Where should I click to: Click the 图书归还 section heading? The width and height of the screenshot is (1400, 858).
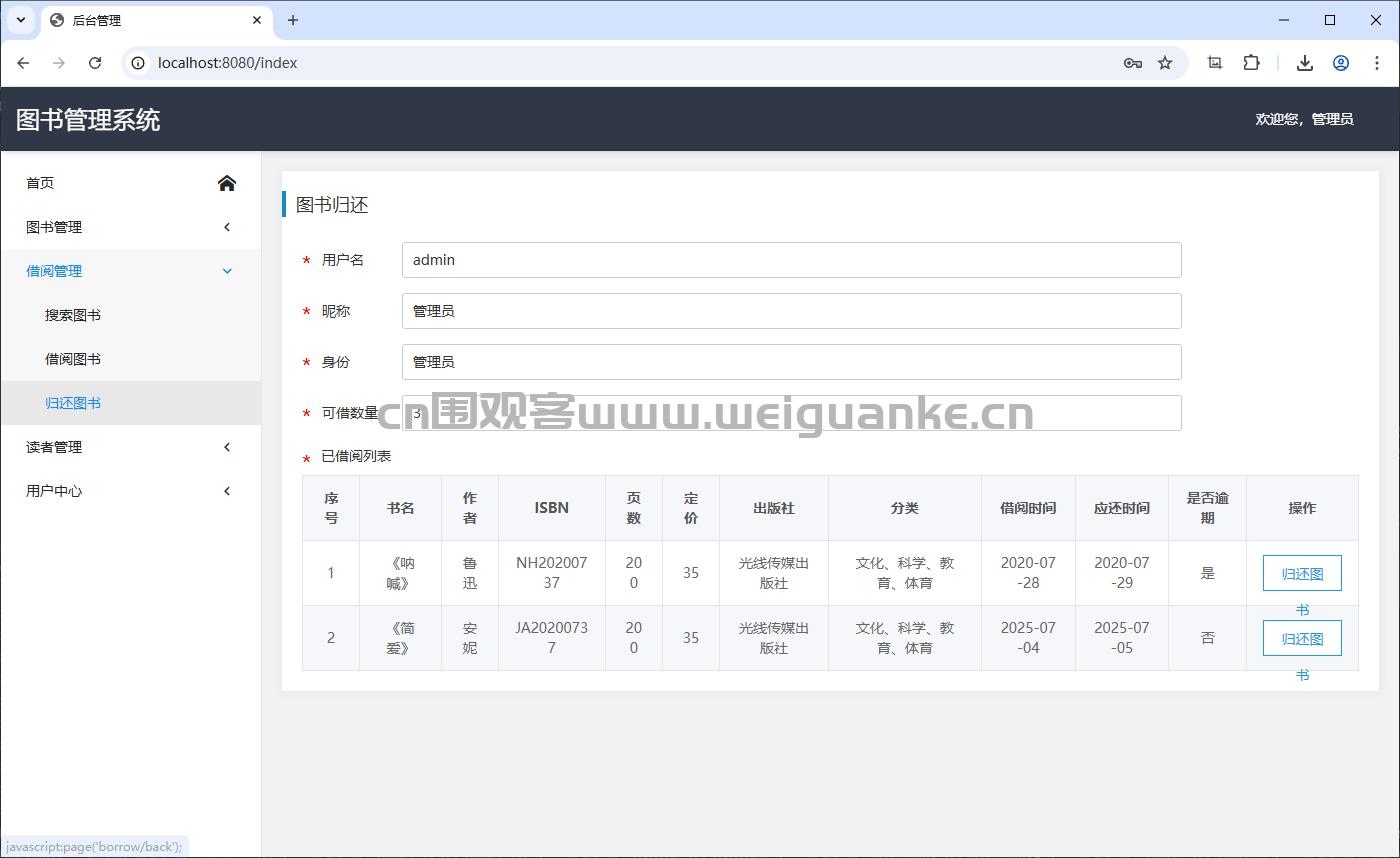pos(332,205)
